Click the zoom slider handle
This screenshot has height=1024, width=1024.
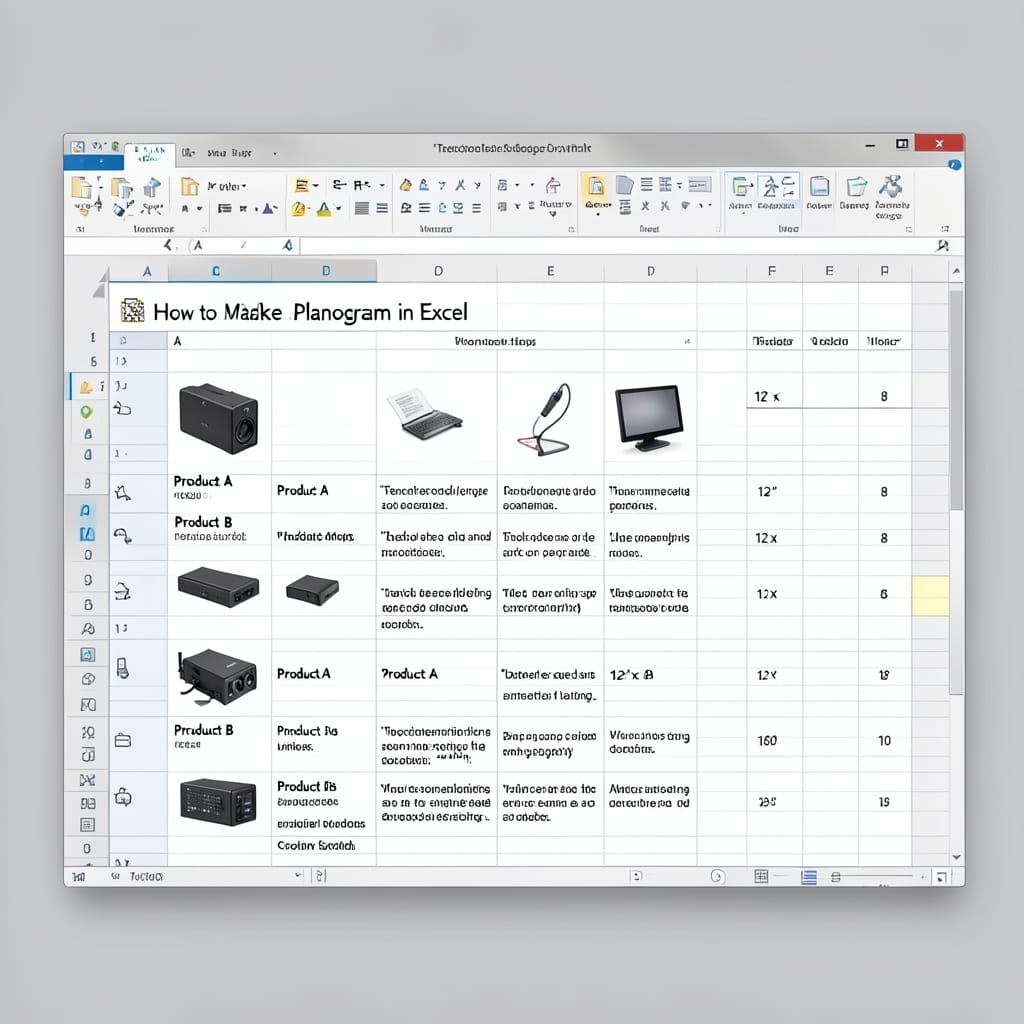(835, 877)
